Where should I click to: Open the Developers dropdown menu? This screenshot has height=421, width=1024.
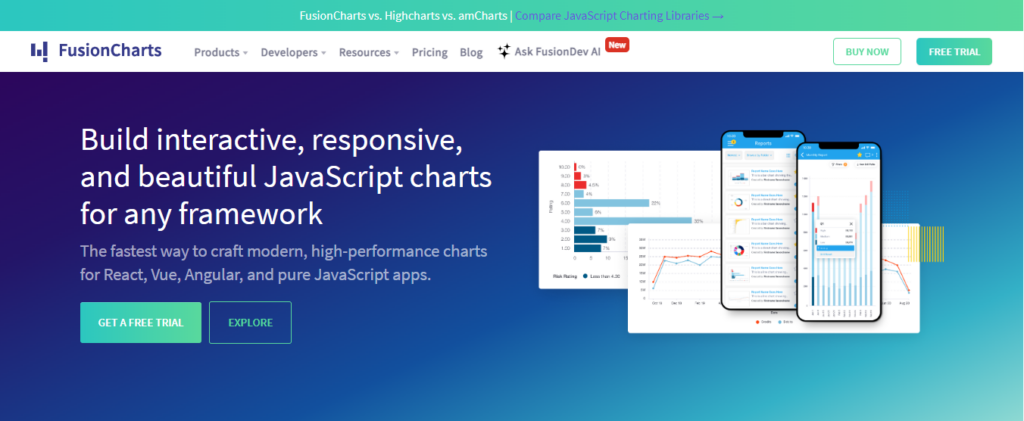294,52
